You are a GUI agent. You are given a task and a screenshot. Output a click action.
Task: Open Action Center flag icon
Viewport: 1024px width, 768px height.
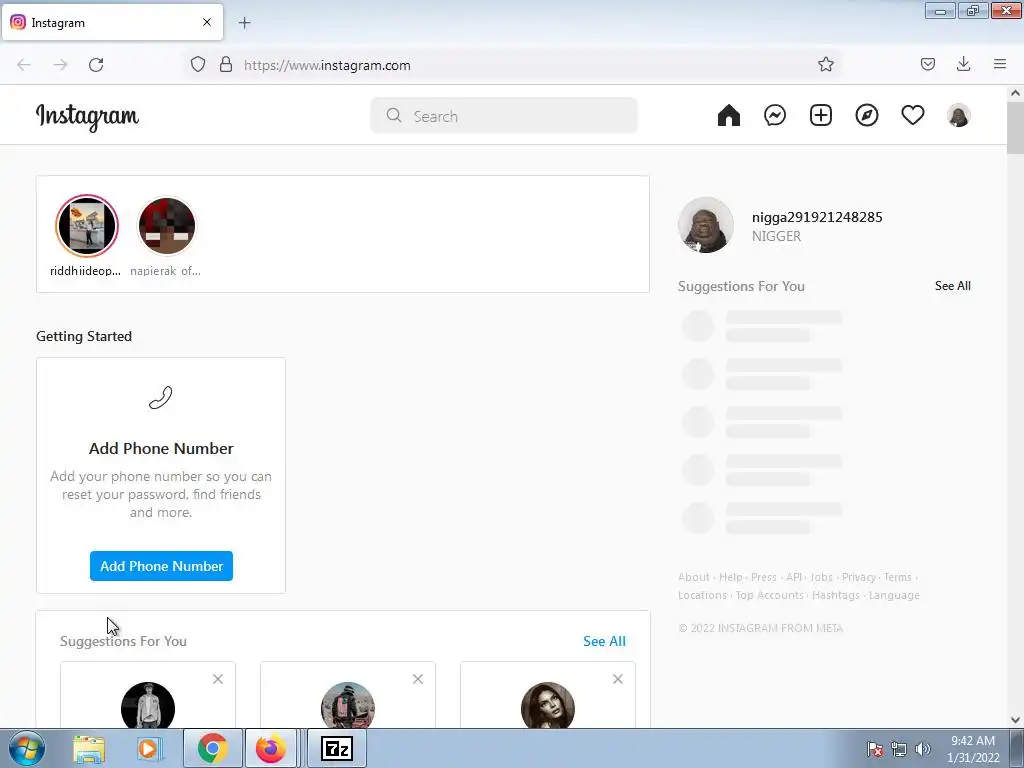[874, 749]
